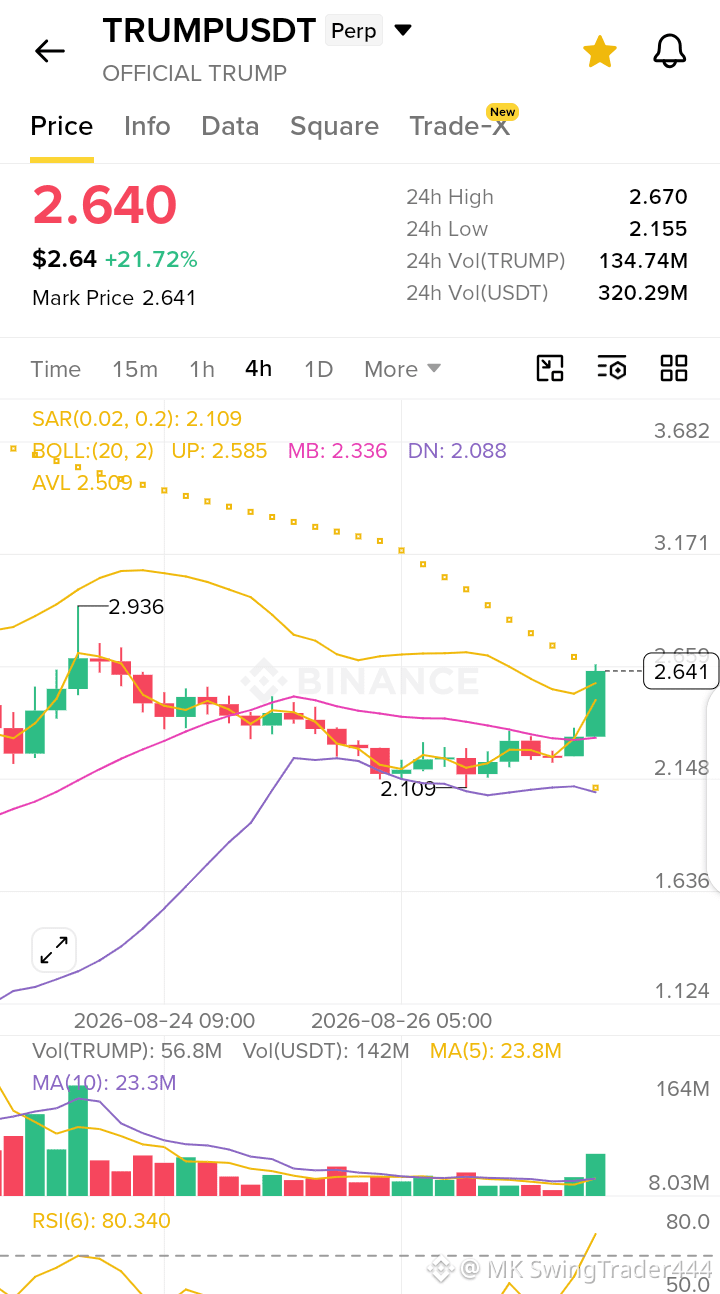Click the 2026-08-26 05:00 date label

pyautogui.click(x=401, y=1021)
